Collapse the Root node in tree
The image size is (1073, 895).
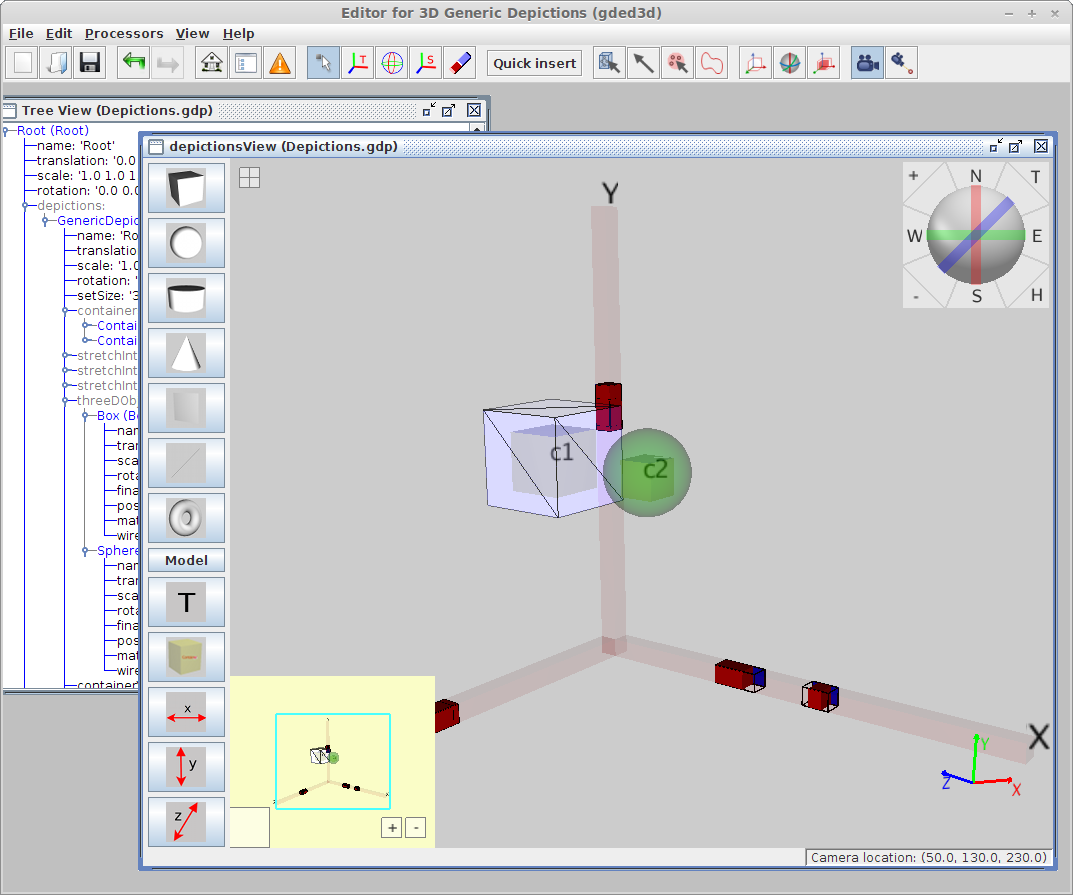[x=6, y=131]
